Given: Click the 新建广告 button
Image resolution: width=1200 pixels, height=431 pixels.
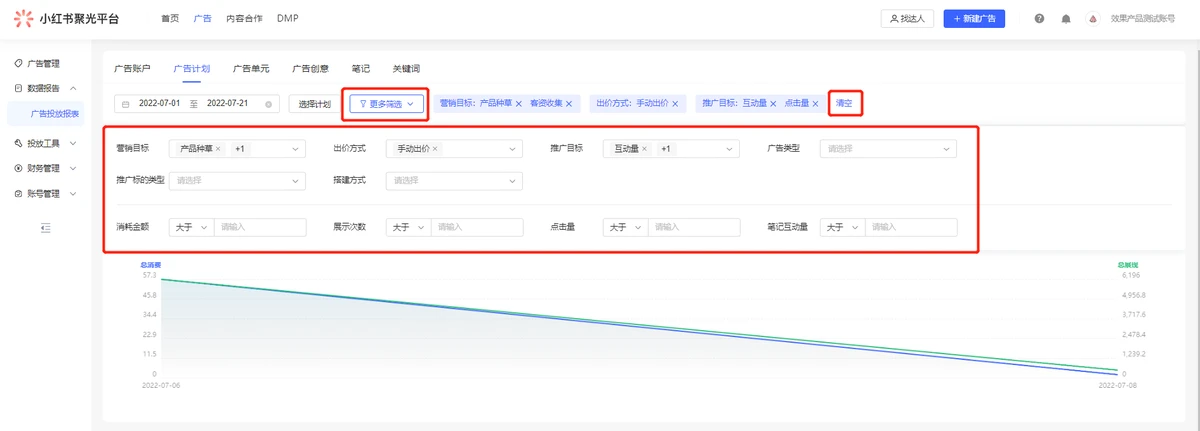Looking at the screenshot, I should (974, 19).
